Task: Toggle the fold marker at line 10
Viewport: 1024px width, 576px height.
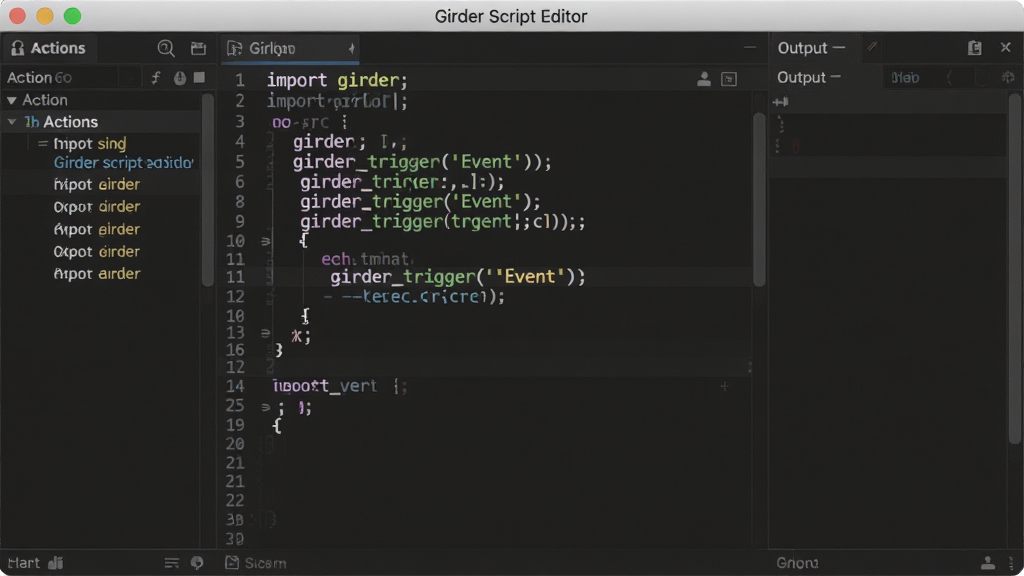Action: [265, 241]
